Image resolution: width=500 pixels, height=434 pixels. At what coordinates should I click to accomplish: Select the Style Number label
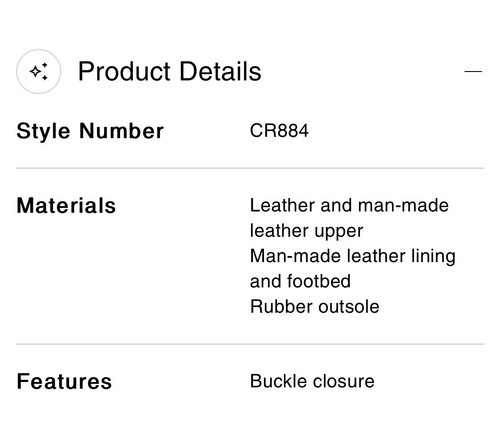[x=90, y=131]
